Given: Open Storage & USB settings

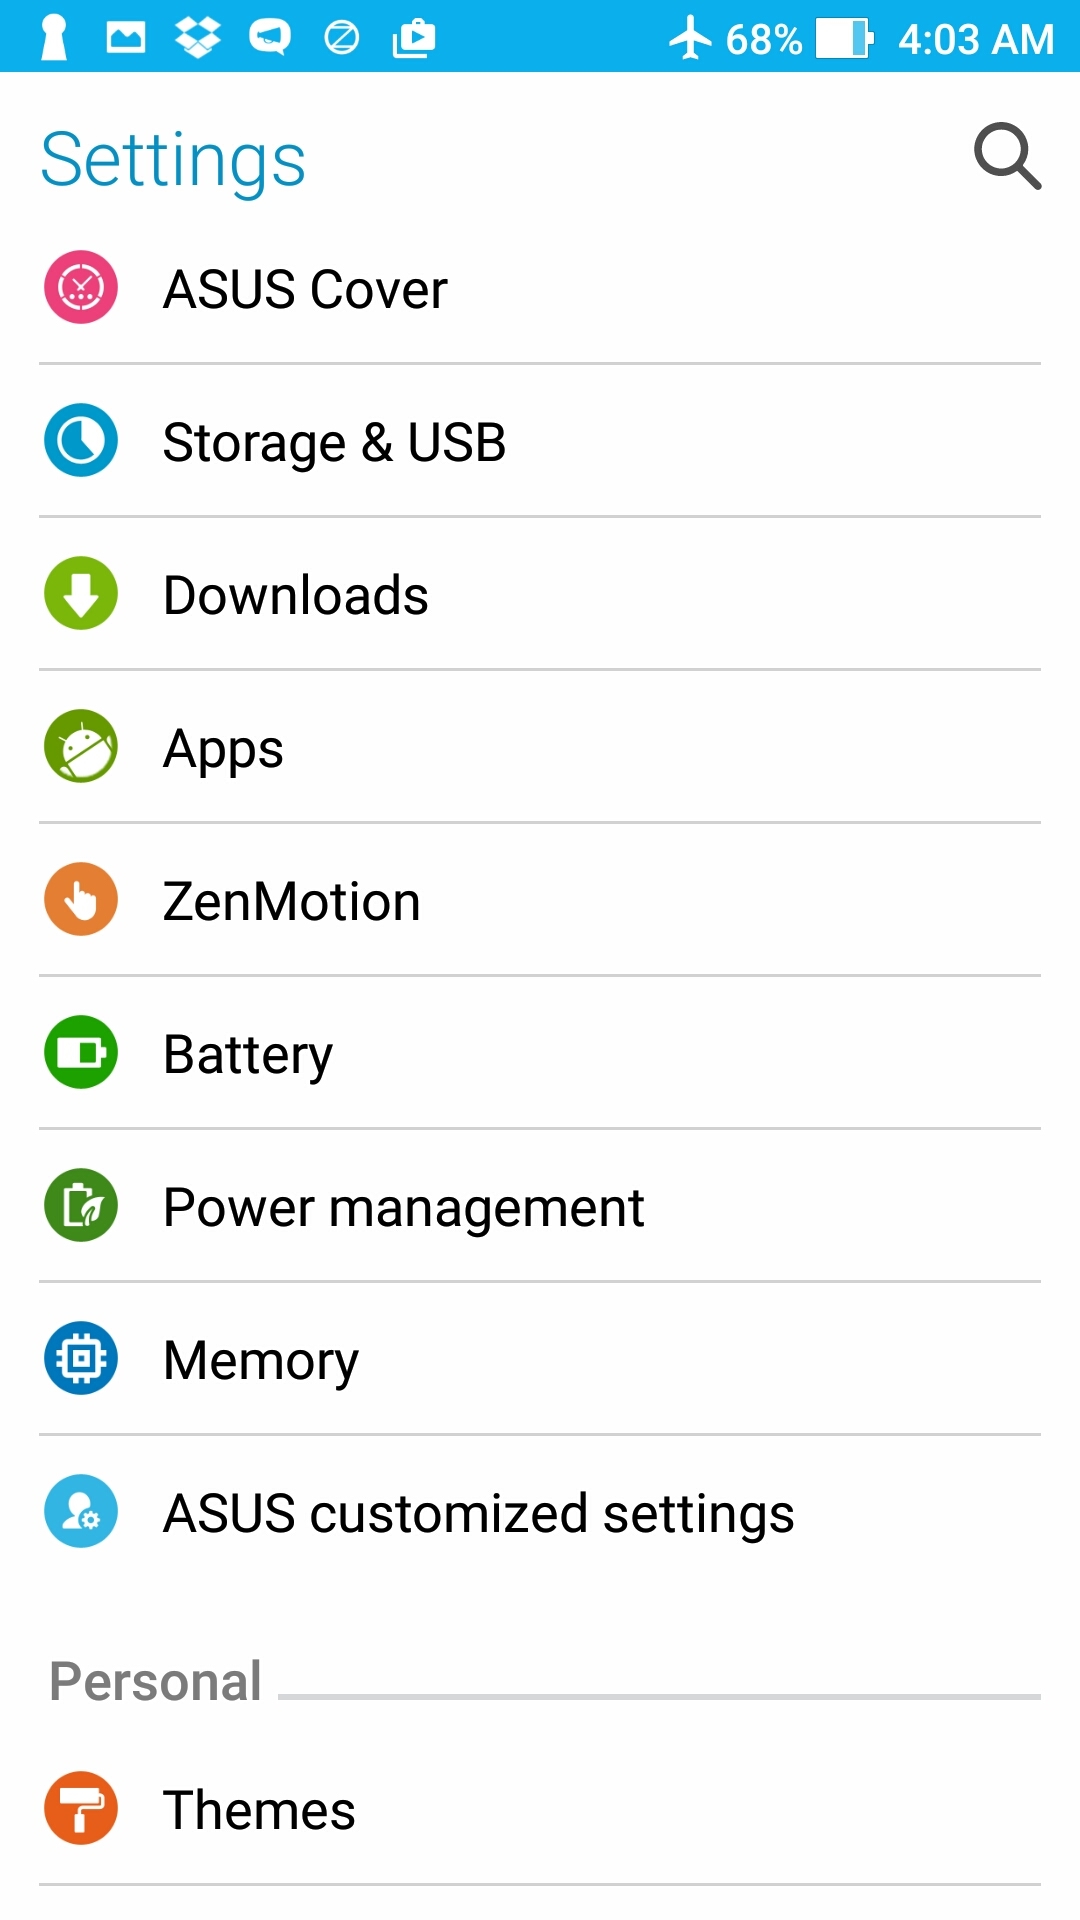Looking at the screenshot, I should coord(334,442).
